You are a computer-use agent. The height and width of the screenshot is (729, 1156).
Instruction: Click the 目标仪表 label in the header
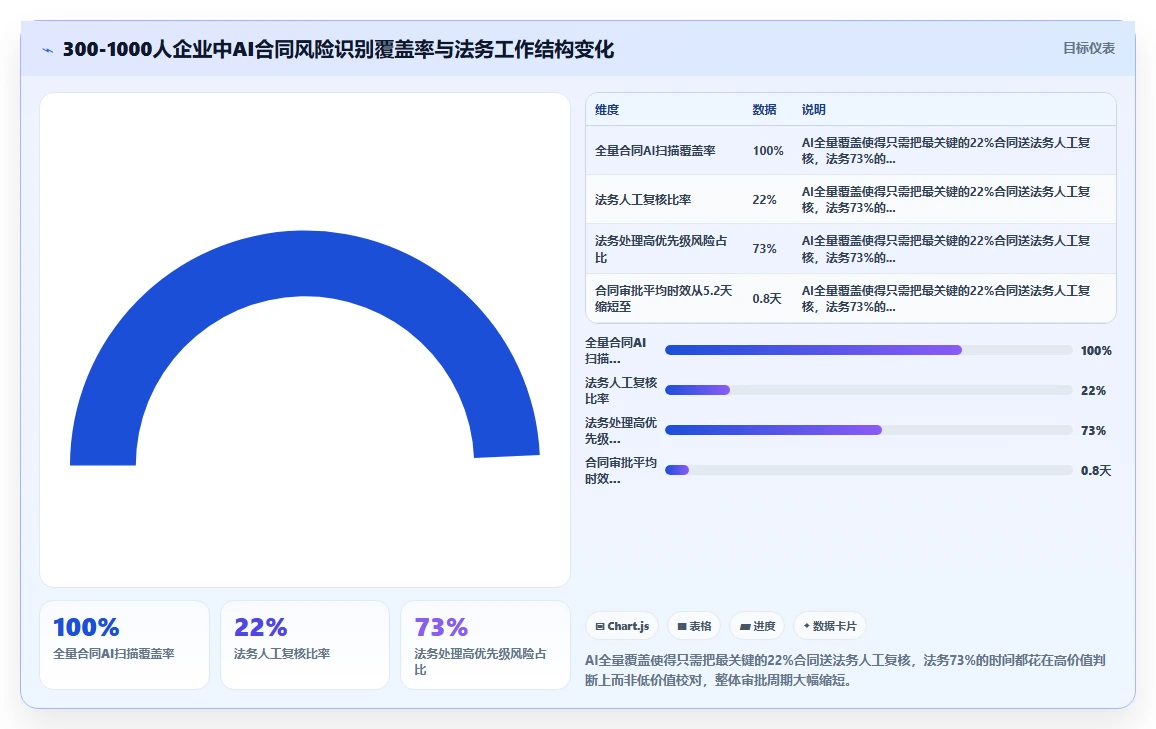coord(1088,49)
